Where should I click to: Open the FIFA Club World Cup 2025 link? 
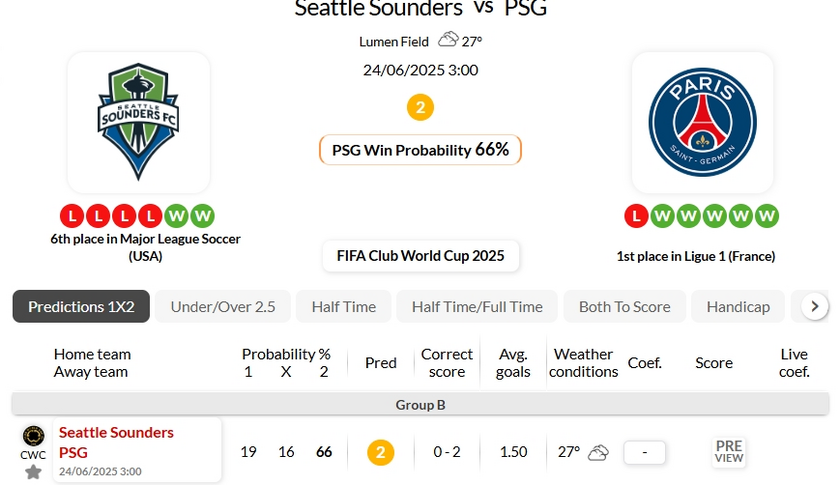420,255
